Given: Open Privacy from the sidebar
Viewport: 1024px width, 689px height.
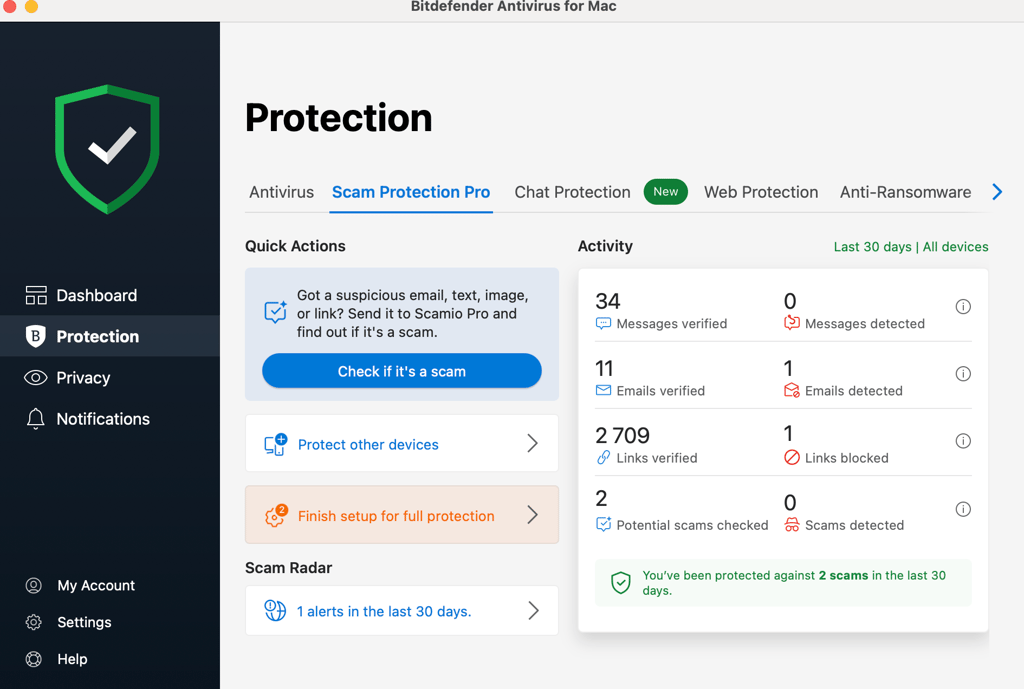Looking at the screenshot, I should [110, 377].
